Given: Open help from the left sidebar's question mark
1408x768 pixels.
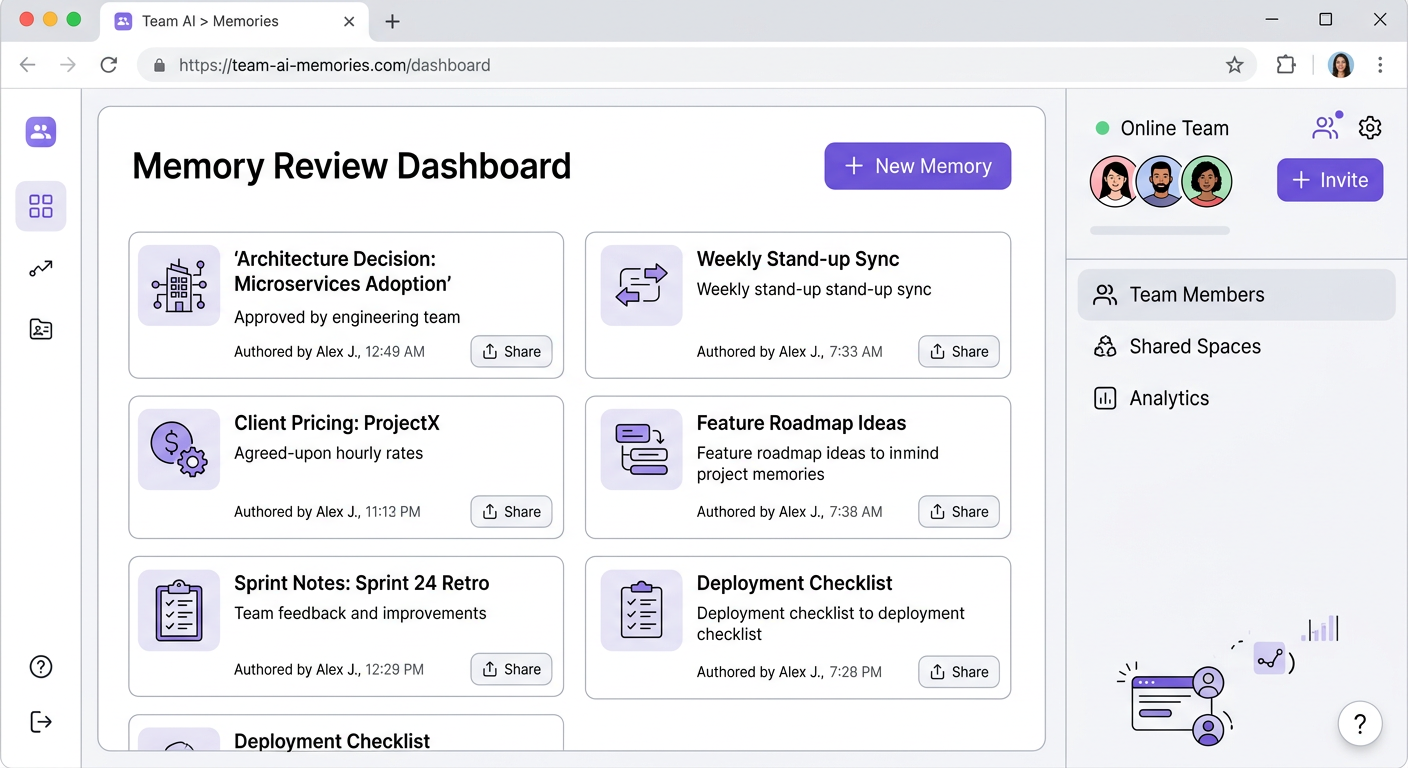Looking at the screenshot, I should pyautogui.click(x=41, y=667).
